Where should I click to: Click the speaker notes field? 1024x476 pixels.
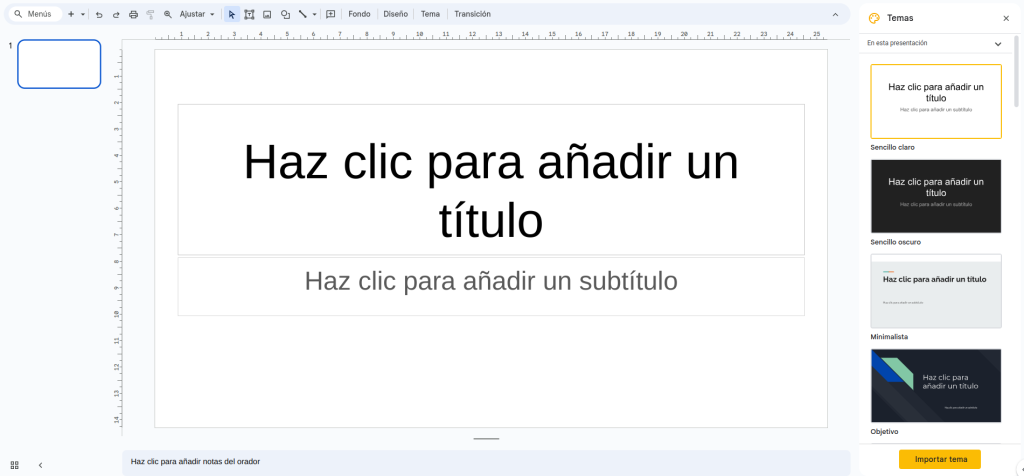[486, 462]
